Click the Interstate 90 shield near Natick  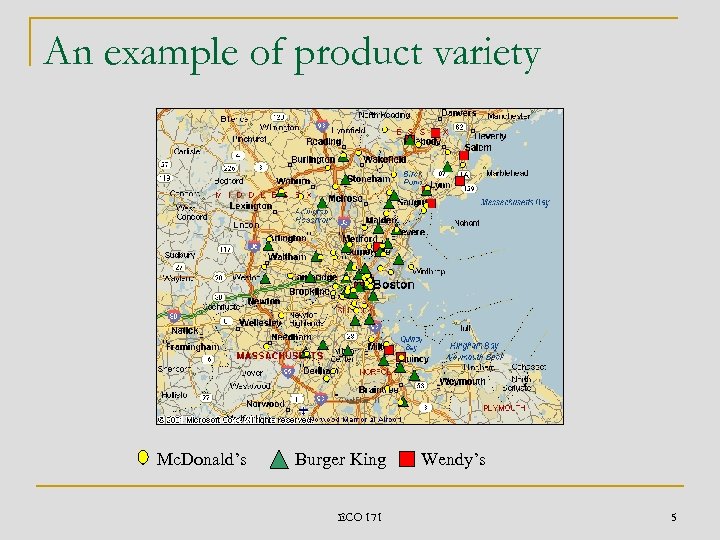coord(174,315)
